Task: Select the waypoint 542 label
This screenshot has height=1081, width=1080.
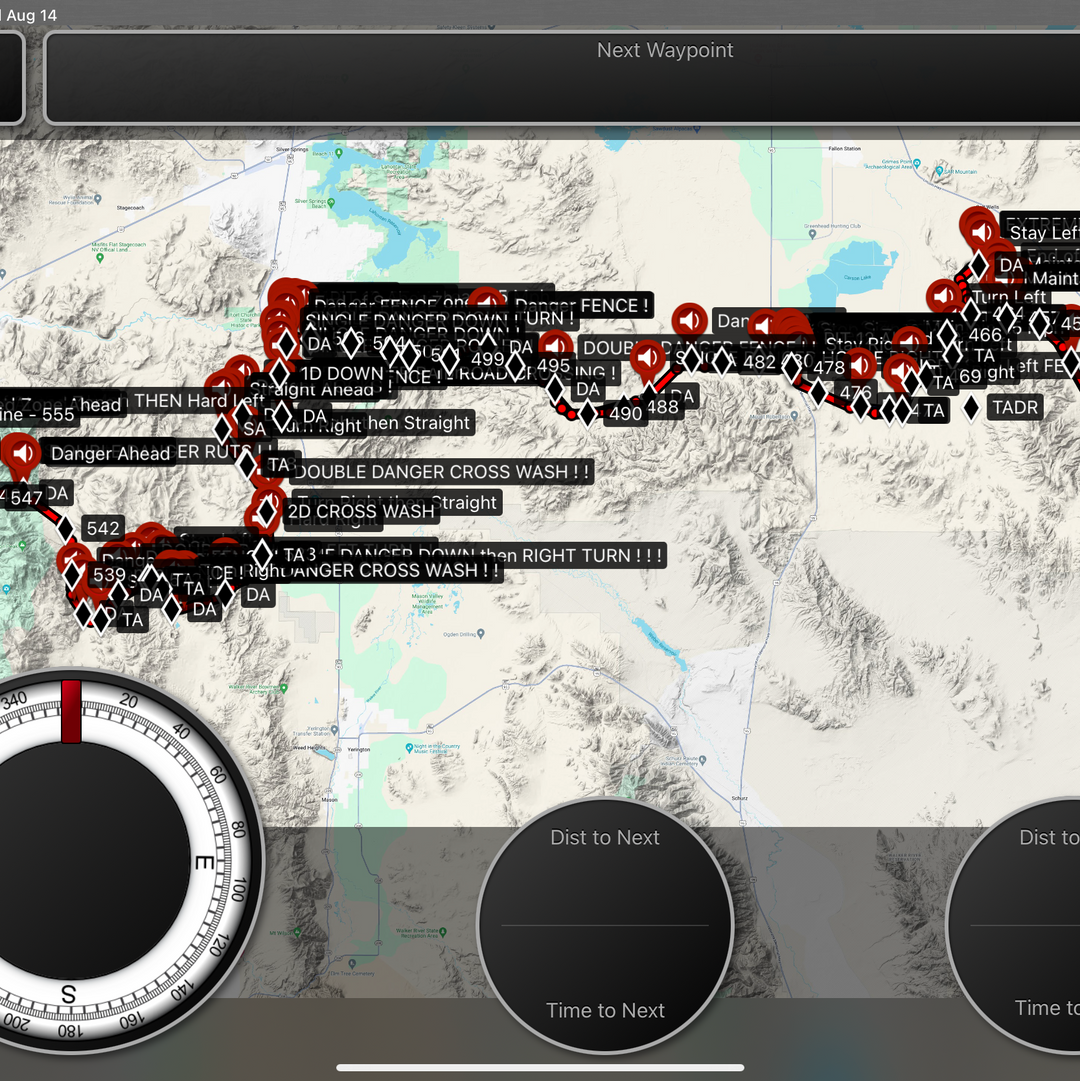Action: (x=103, y=528)
